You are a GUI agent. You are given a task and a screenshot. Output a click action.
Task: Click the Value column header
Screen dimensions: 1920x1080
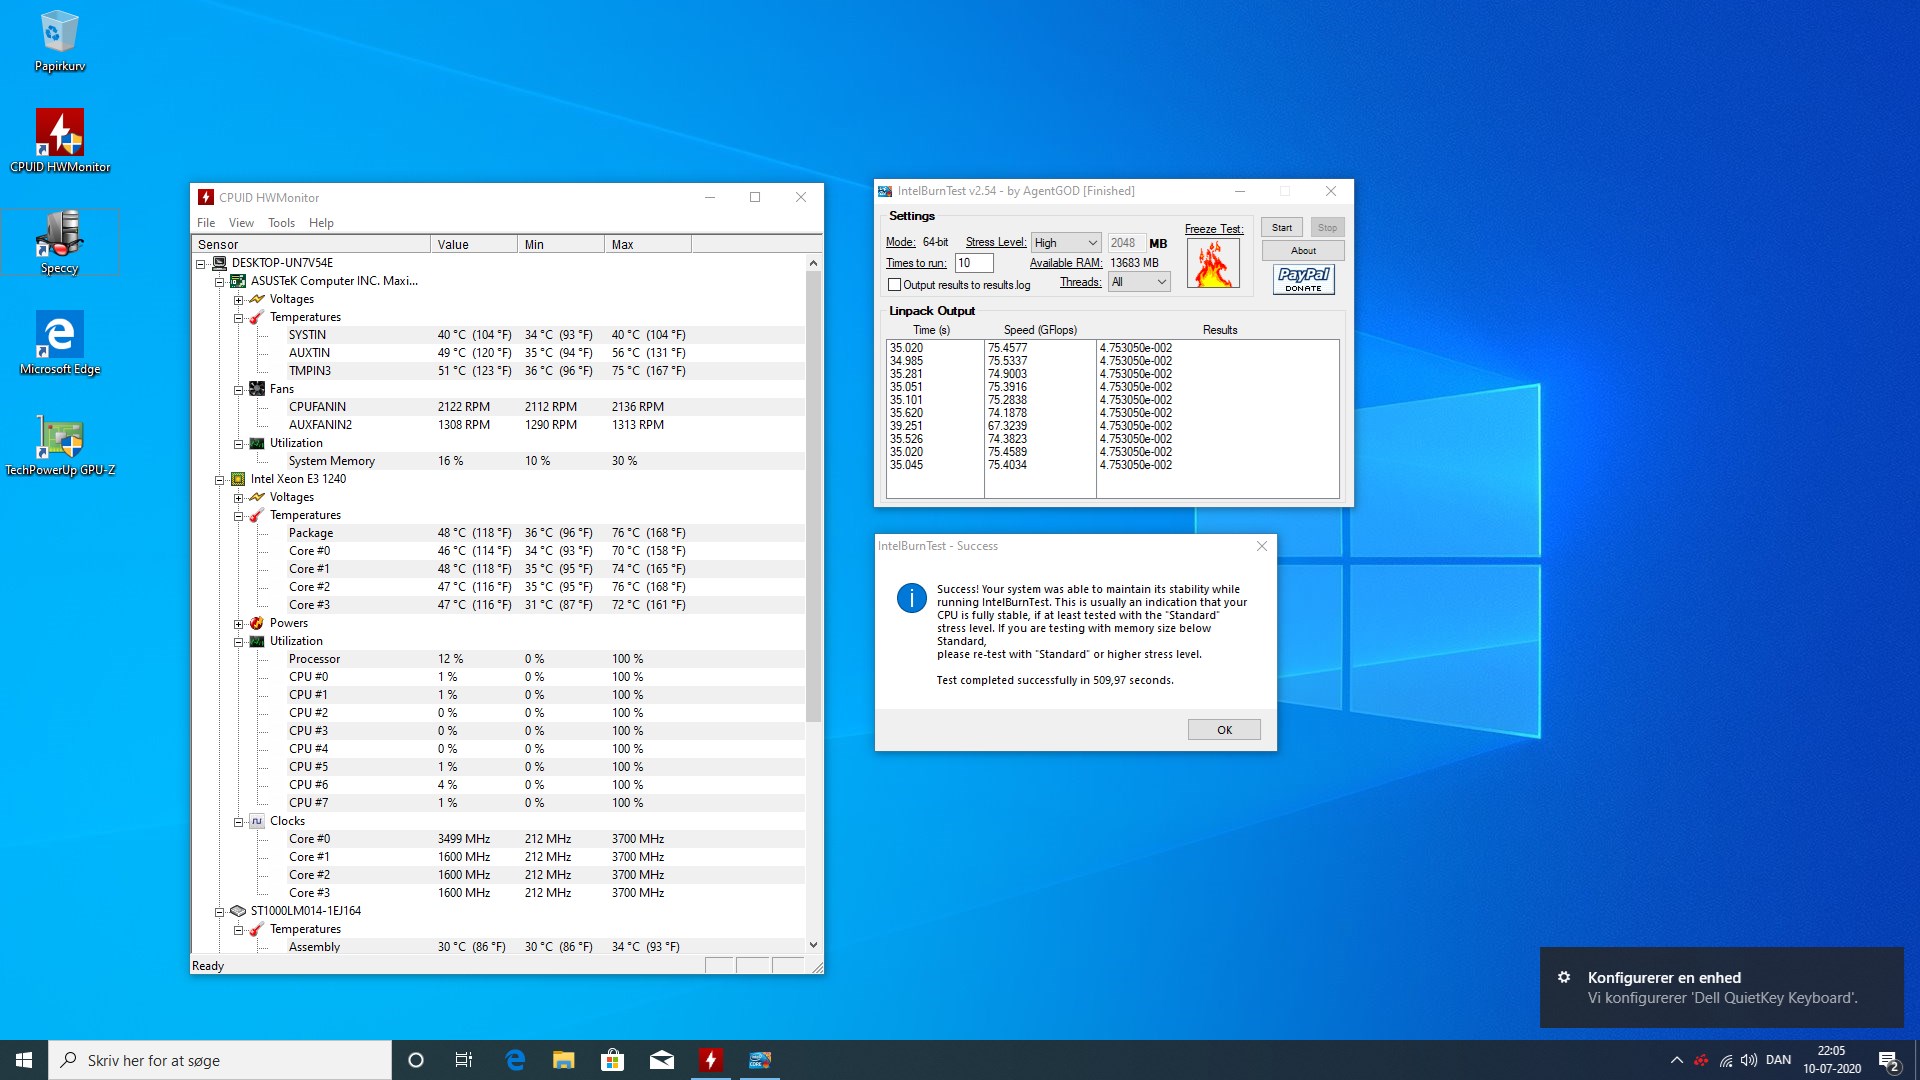click(474, 244)
